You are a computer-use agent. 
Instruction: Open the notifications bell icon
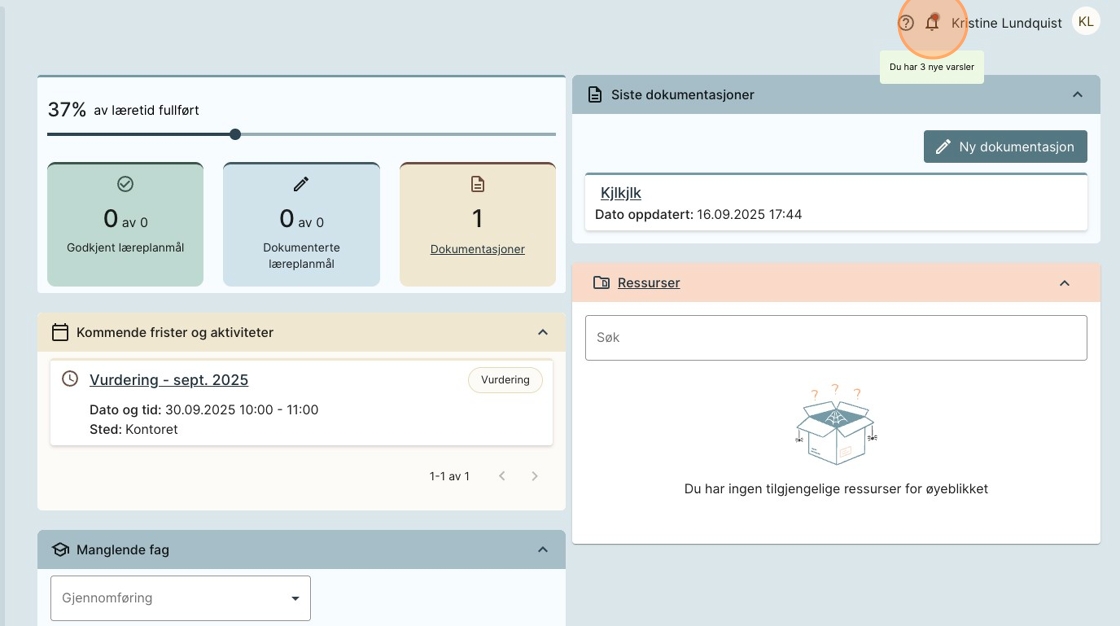coord(932,23)
